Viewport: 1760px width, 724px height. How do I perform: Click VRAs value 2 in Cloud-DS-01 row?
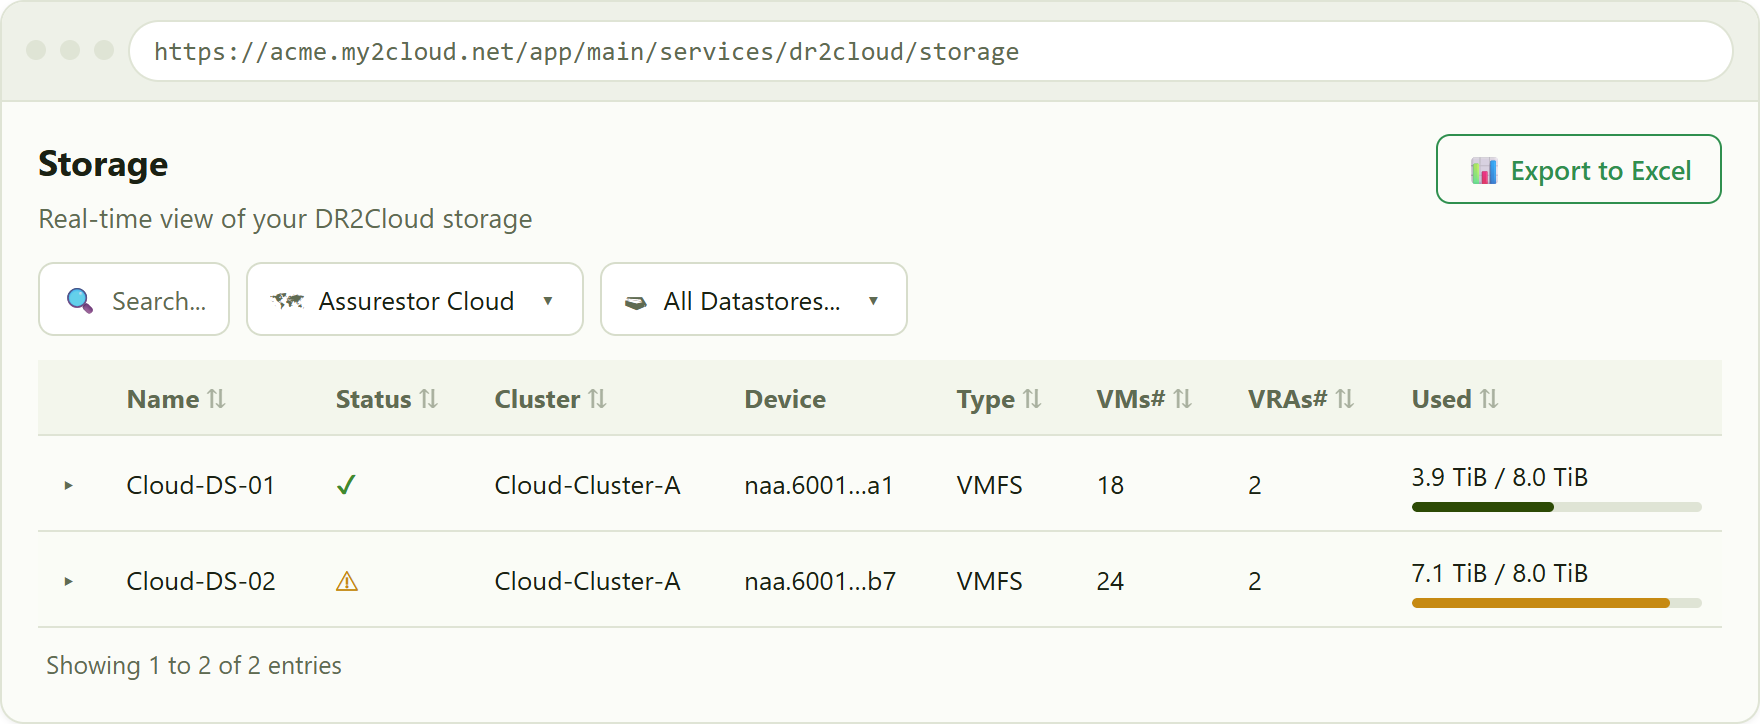[x=1255, y=485]
